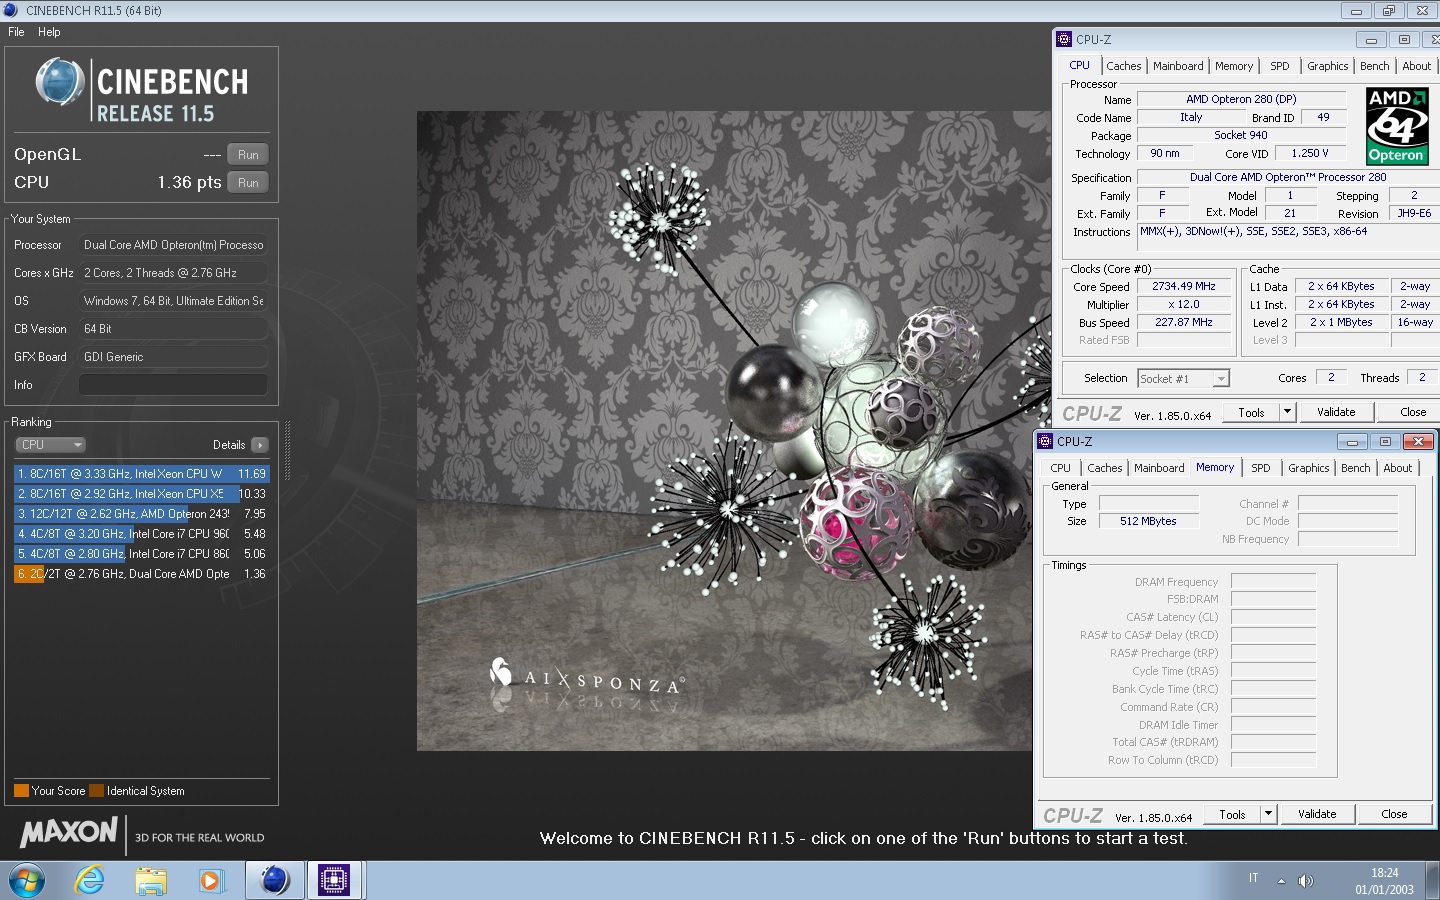Minimize the lower CPU-Z window
This screenshot has height=900, width=1440.
1352,441
